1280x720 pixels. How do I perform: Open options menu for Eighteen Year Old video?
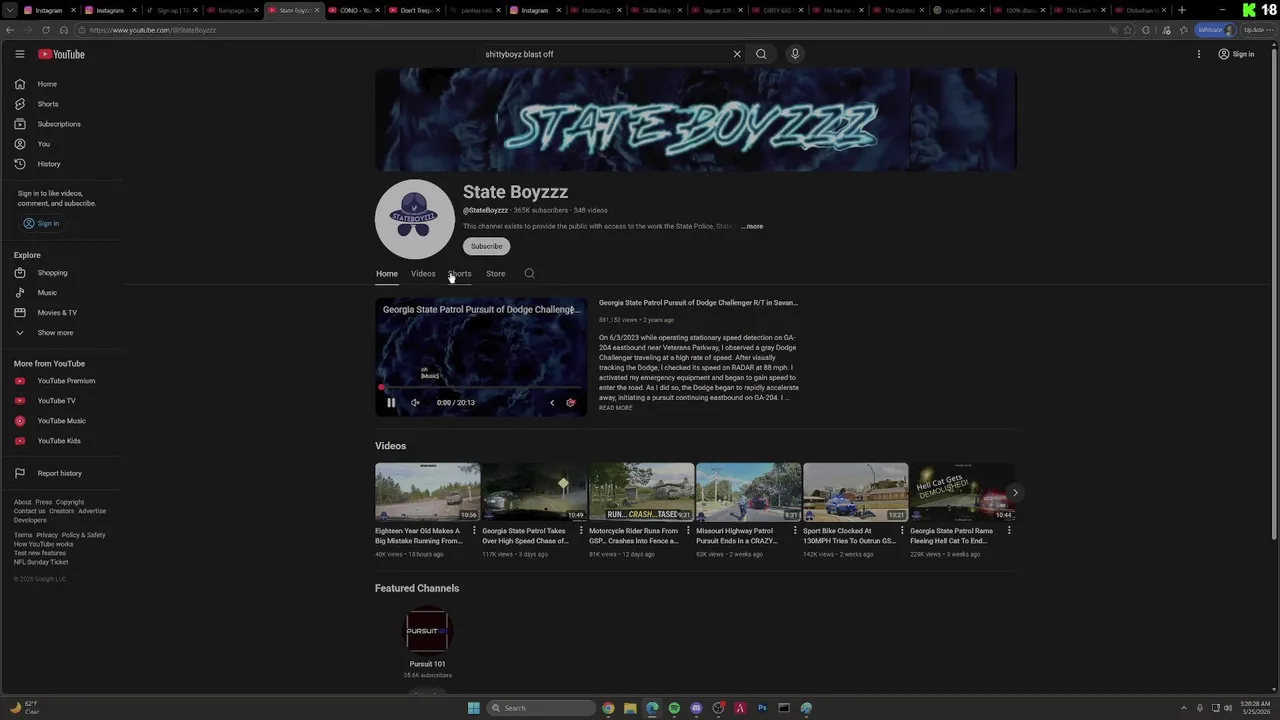[x=474, y=531]
